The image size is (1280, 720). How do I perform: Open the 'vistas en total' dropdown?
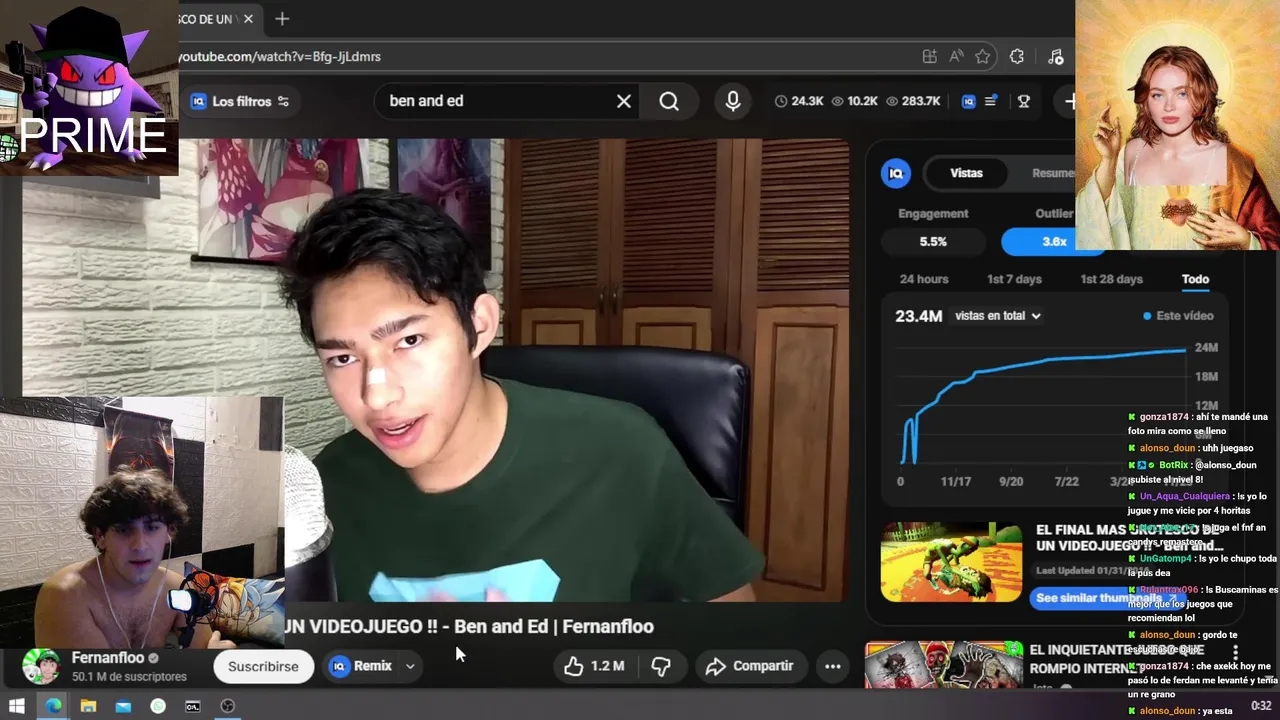pos(997,316)
